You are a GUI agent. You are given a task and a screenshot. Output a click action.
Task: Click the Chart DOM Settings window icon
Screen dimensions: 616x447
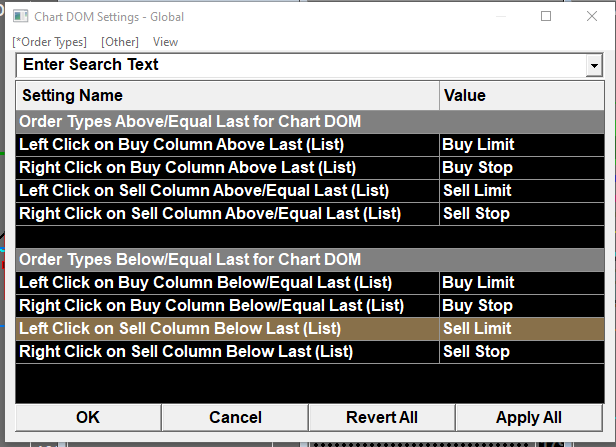[20, 17]
